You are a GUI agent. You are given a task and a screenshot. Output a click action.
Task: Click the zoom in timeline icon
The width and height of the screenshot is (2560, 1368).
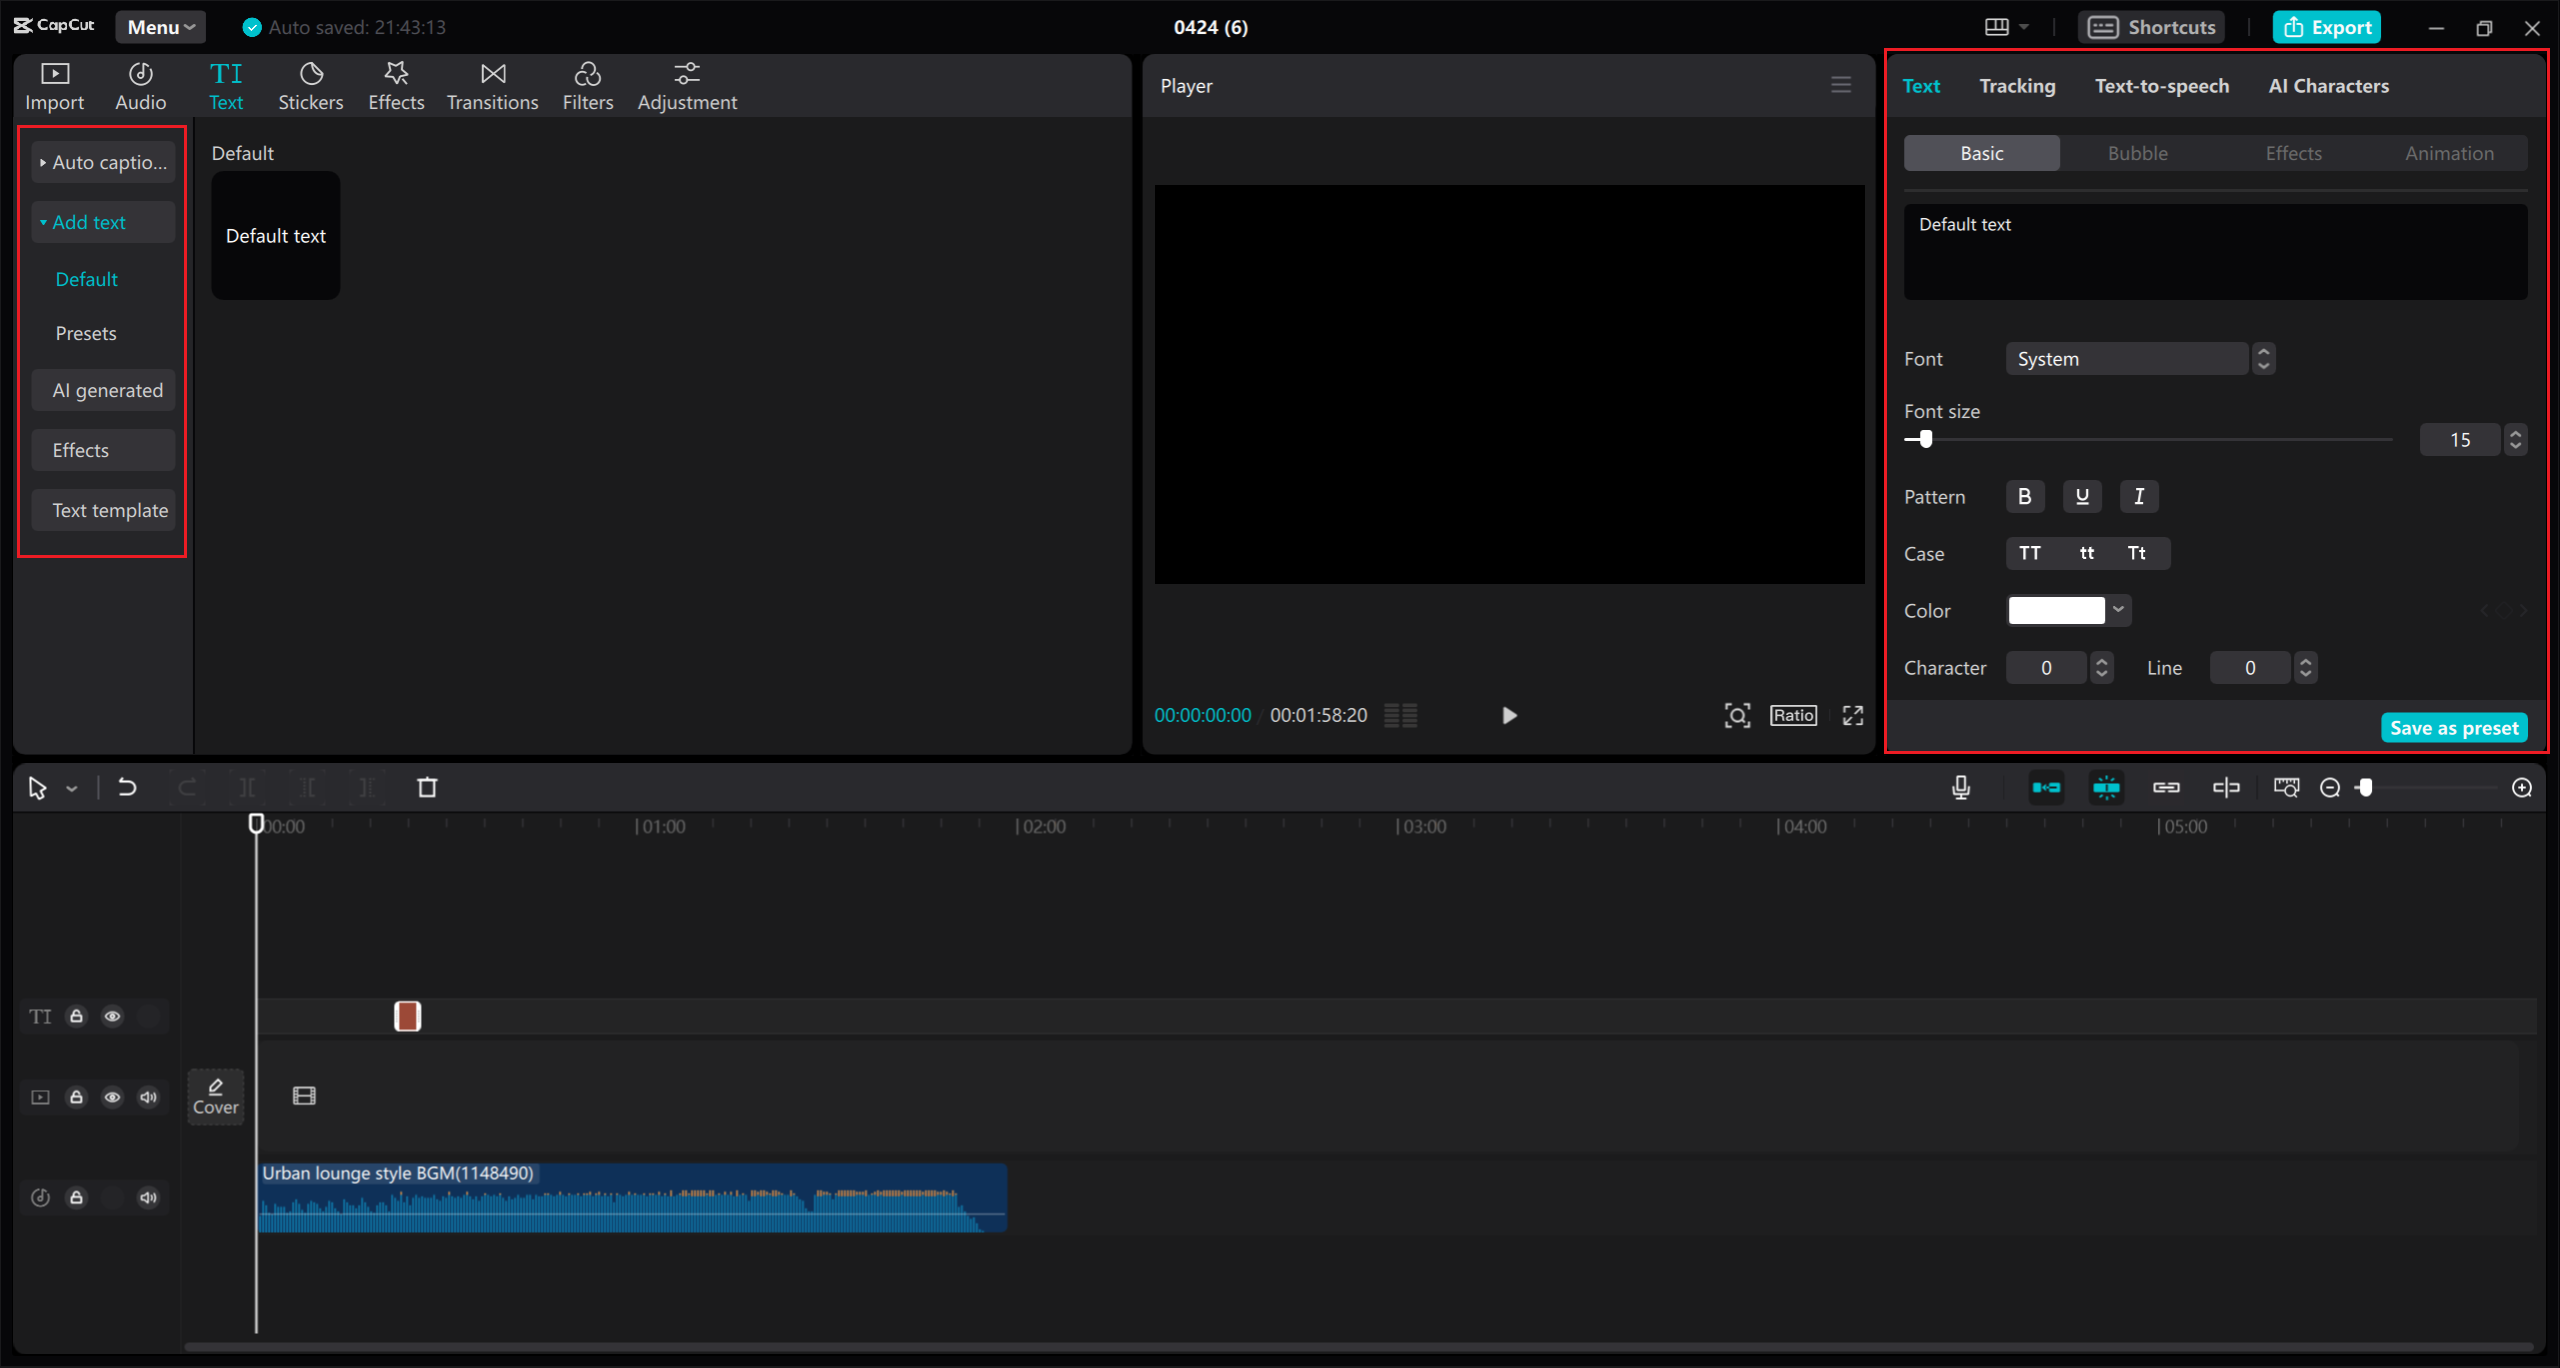click(2522, 788)
